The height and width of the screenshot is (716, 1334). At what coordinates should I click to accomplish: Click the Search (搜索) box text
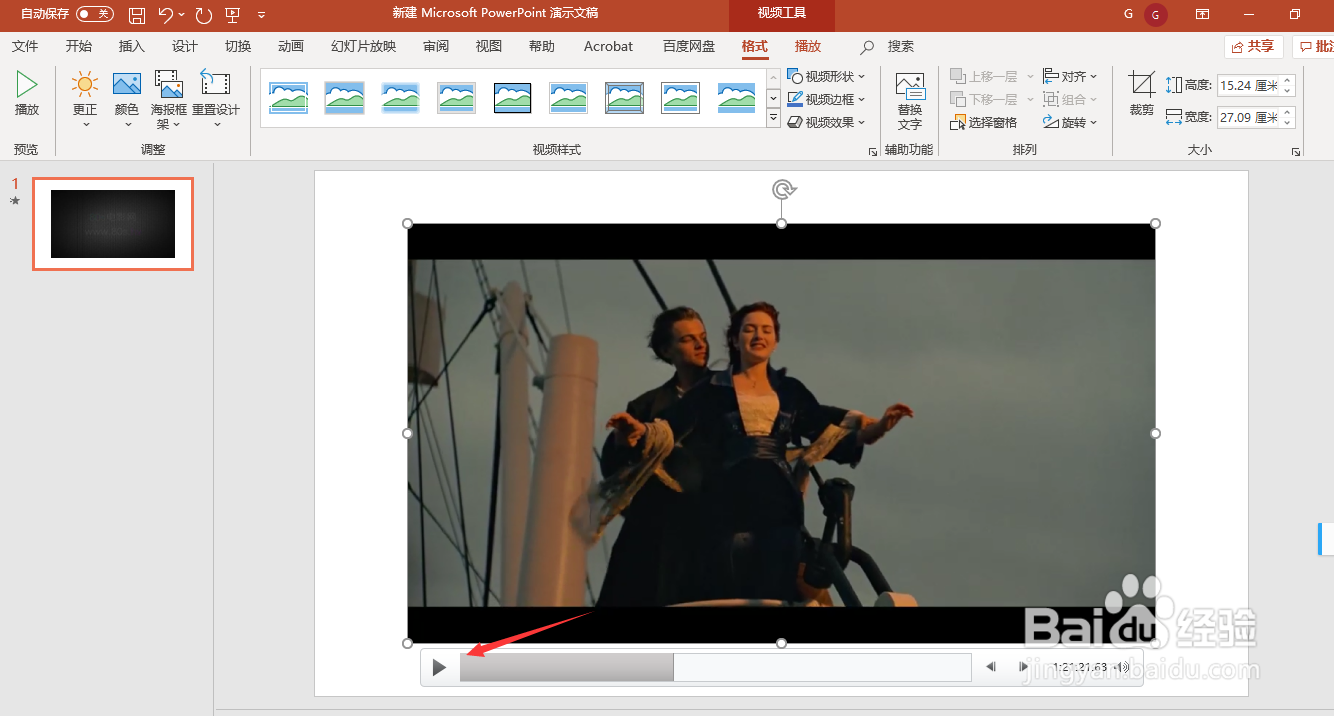pyautogui.click(x=901, y=46)
